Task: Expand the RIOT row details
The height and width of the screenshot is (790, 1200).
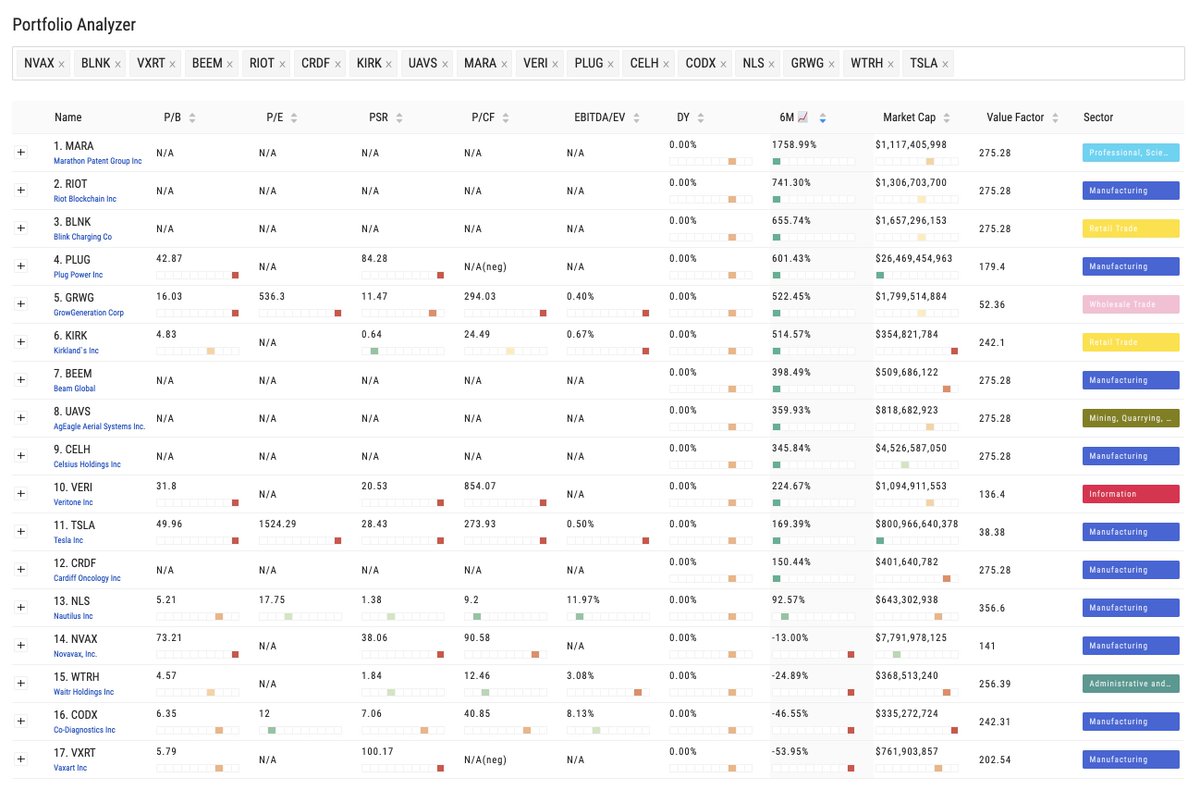Action: [x=21, y=190]
